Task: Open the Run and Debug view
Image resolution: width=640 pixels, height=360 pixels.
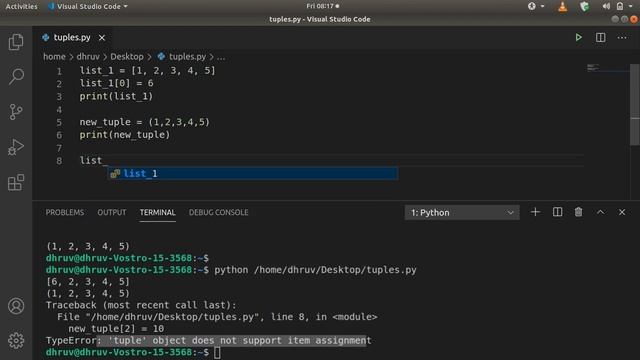Action: pos(16,147)
